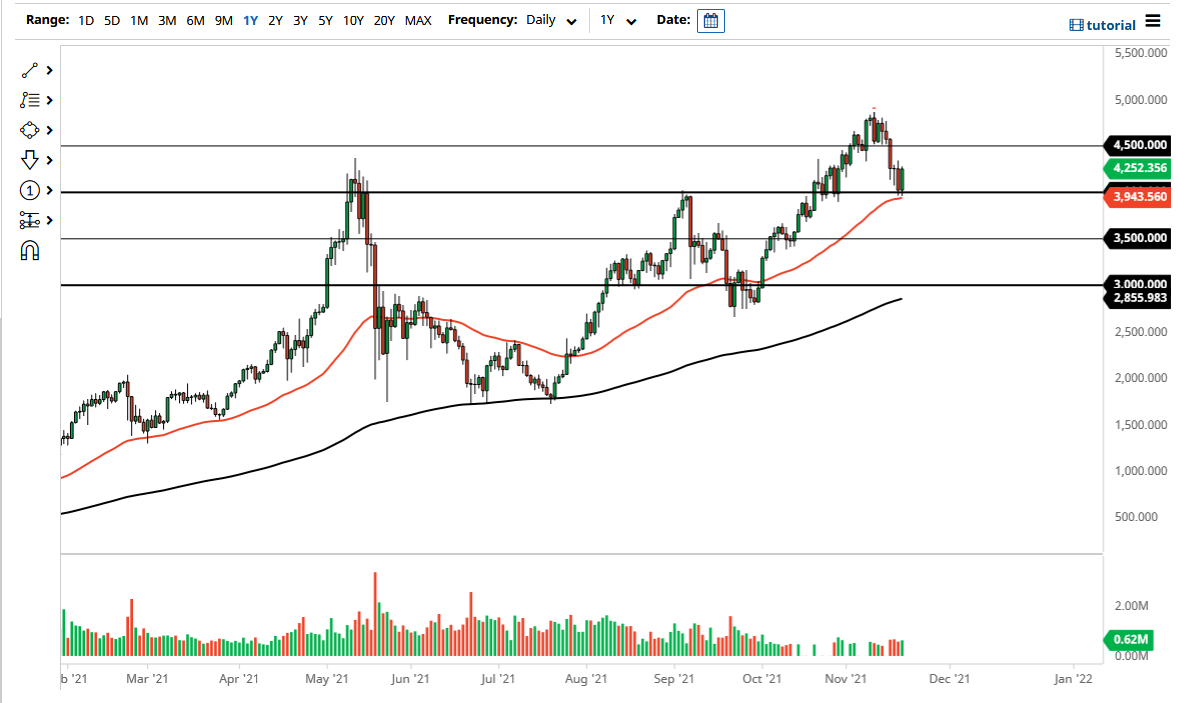Click the red 3,943.560 moving average tag
The width and height of the screenshot is (1178, 703).
(x=1137, y=197)
